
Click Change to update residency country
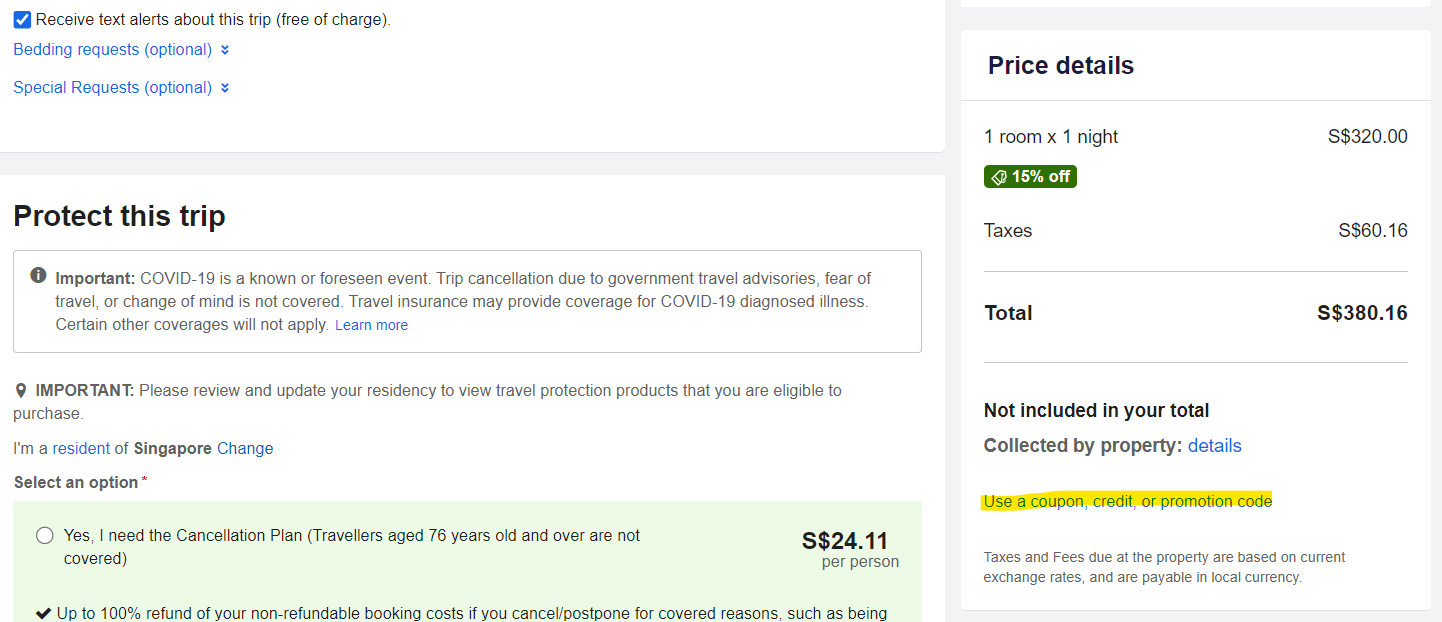tap(245, 448)
